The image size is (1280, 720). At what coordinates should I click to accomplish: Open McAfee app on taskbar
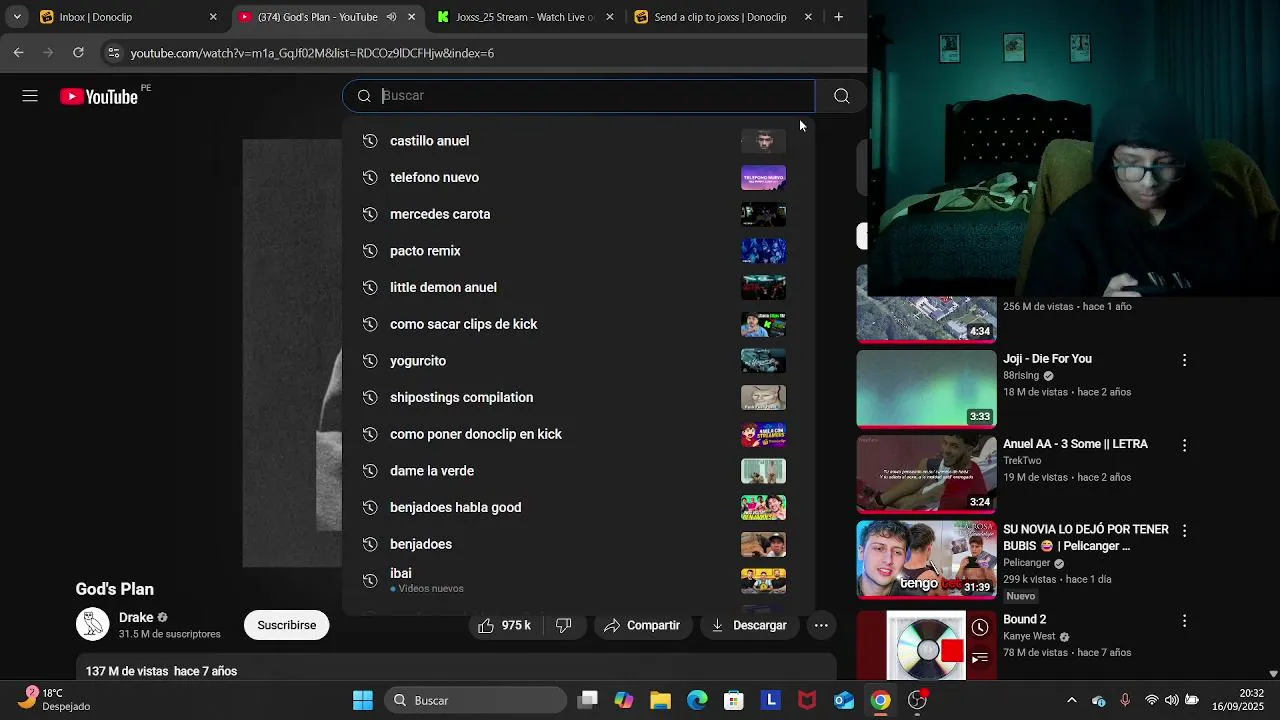click(x=807, y=700)
